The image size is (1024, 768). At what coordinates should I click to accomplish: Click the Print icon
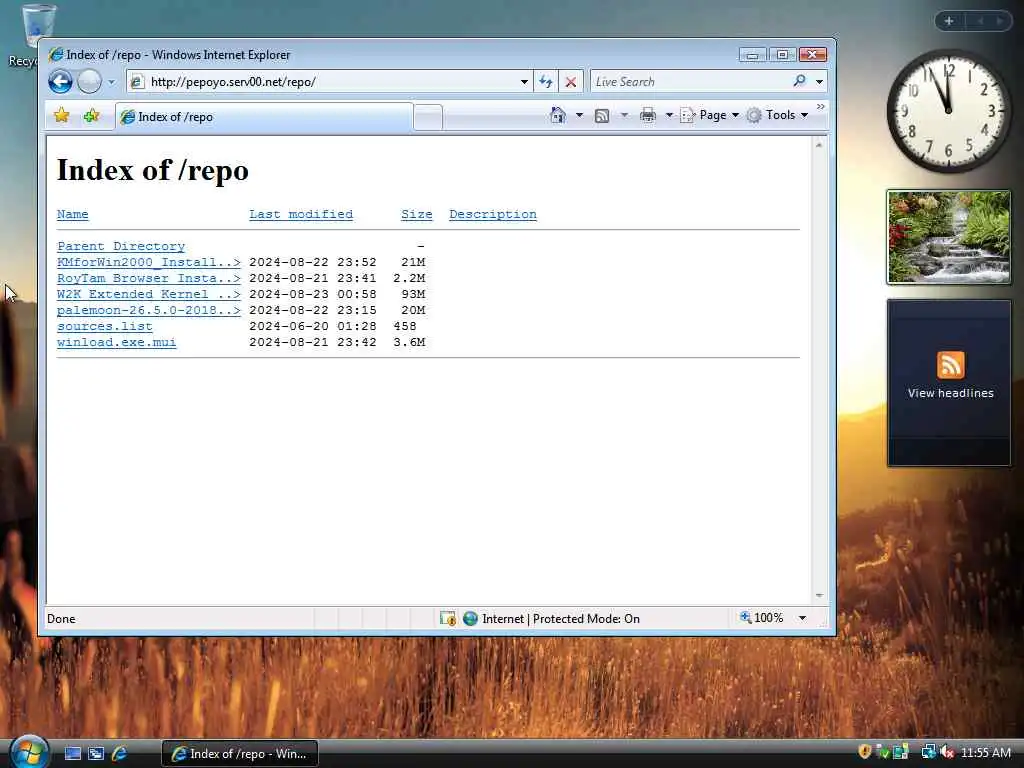pyautogui.click(x=648, y=116)
